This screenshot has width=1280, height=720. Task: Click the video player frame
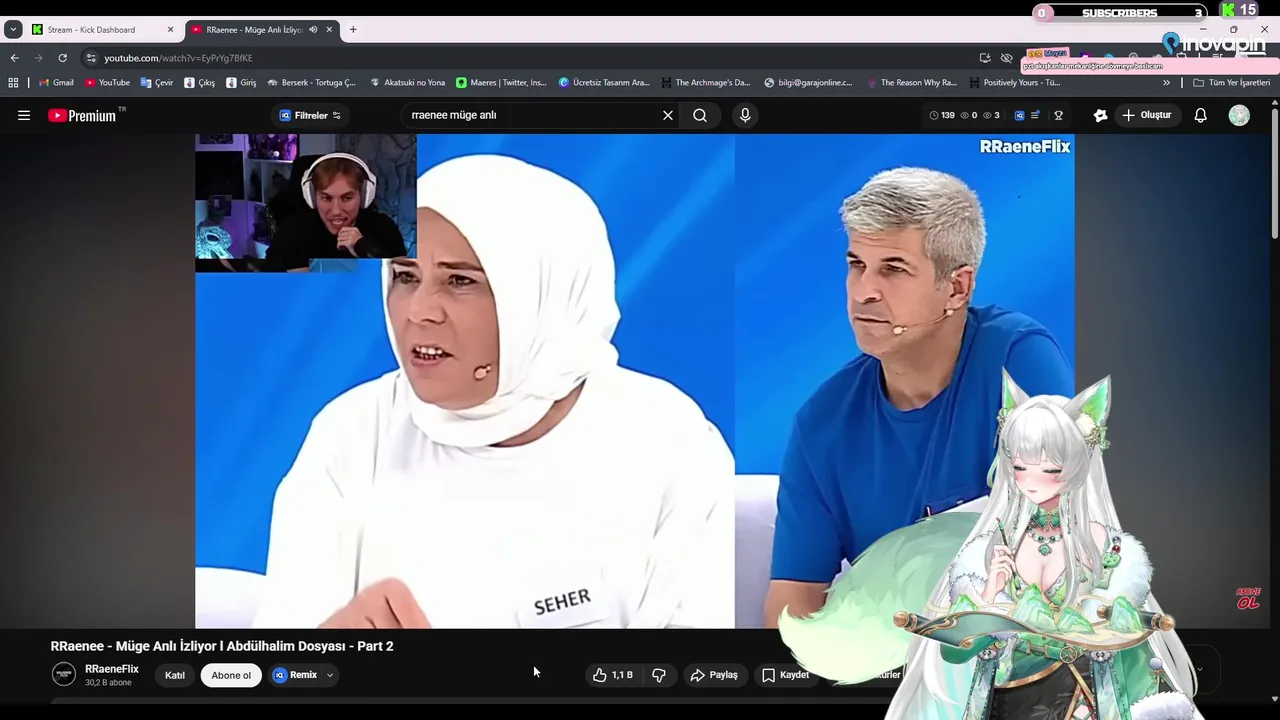[x=634, y=381]
